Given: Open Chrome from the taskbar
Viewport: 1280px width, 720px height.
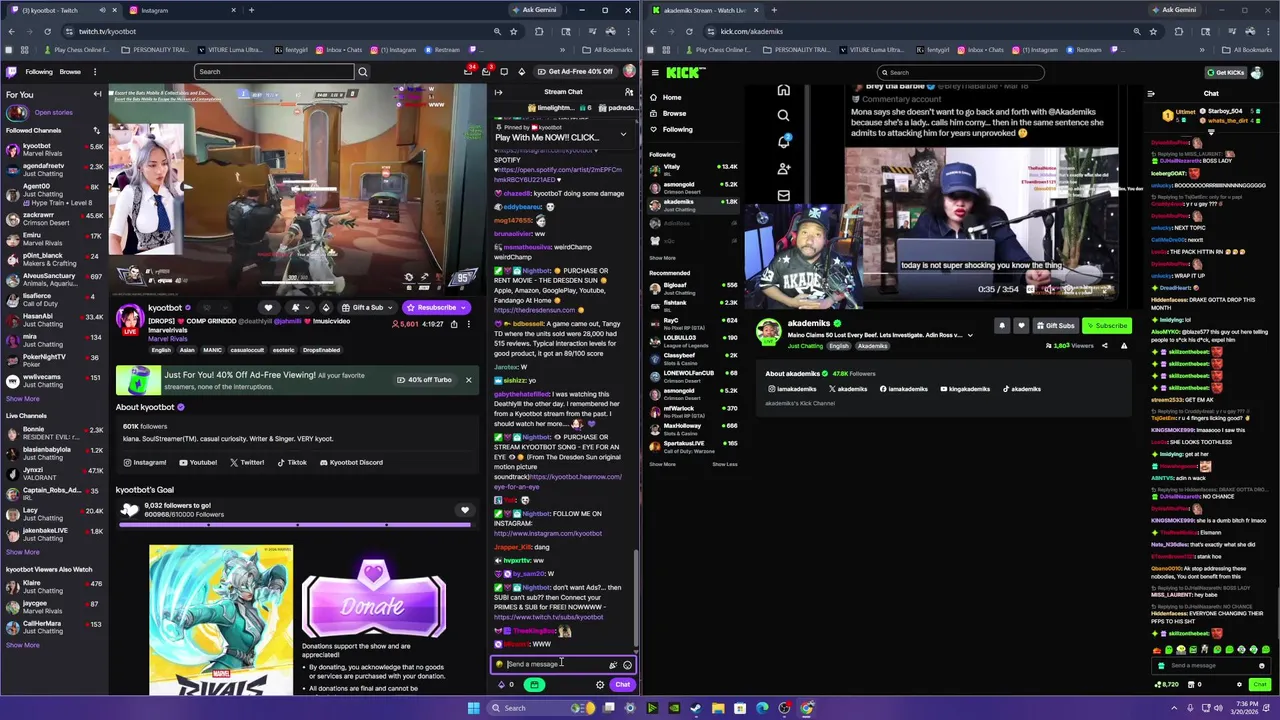Looking at the screenshot, I should pyautogui.click(x=807, y=708).
